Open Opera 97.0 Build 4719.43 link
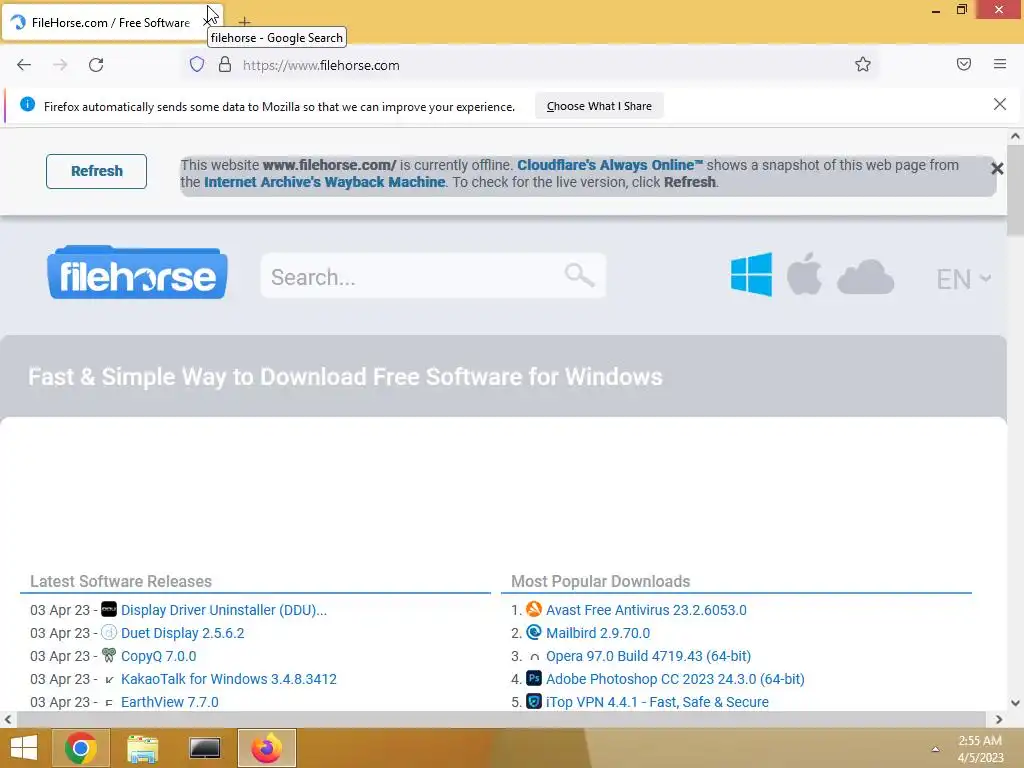Screen dimensions: 1024x768 click(648, 656)
